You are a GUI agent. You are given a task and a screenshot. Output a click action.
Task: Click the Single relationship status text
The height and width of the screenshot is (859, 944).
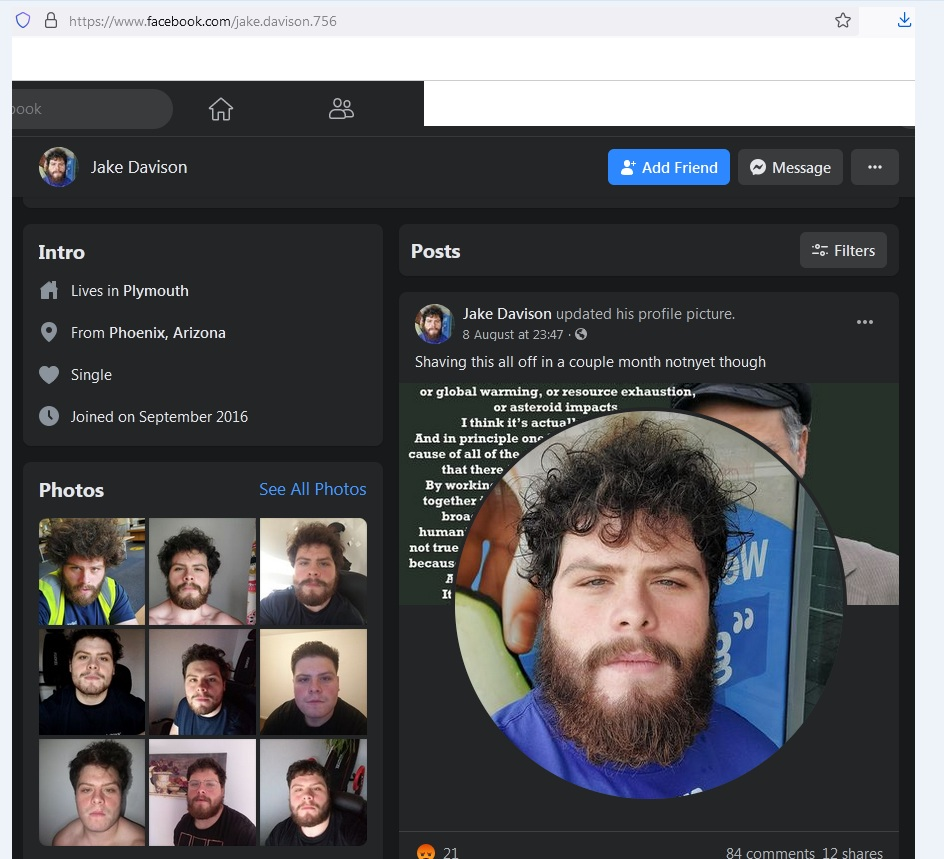pos(92,374)
